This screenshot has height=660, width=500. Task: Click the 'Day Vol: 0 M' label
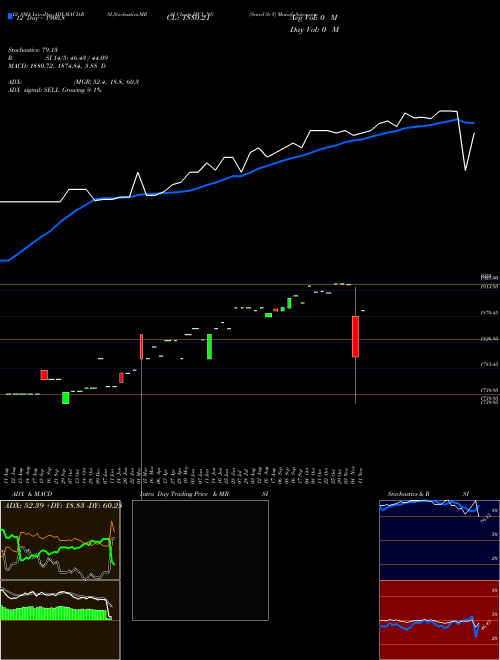point(314,30)
